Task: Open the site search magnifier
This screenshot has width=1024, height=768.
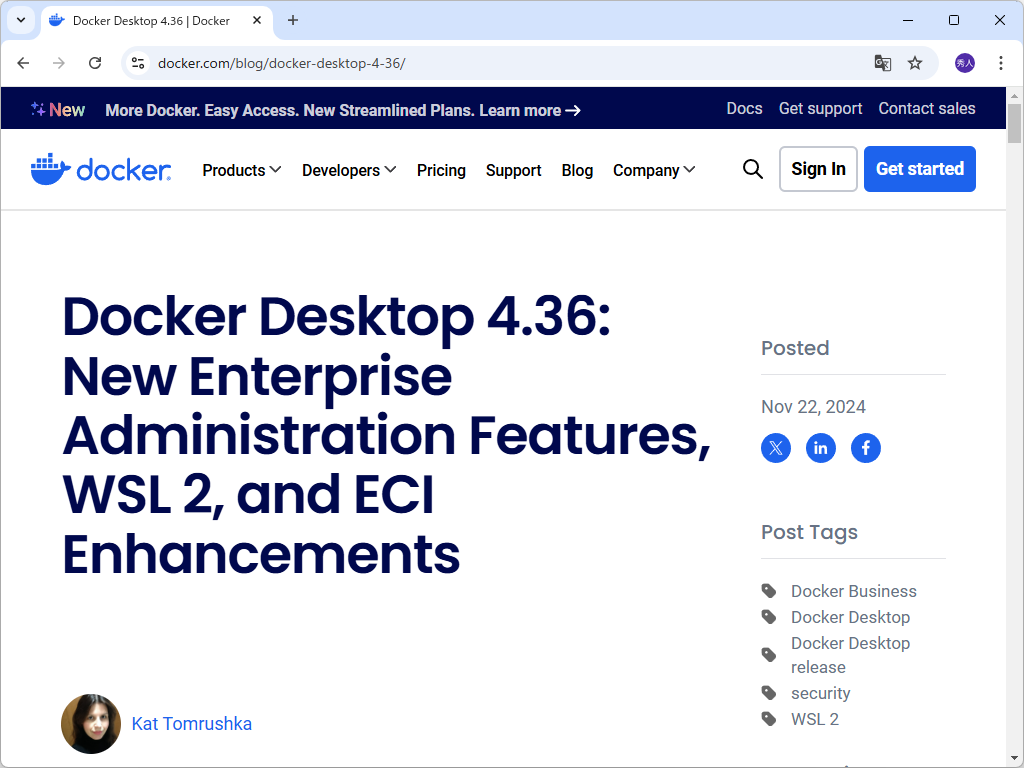Action: pyautogui.click(x=753, y=169)
